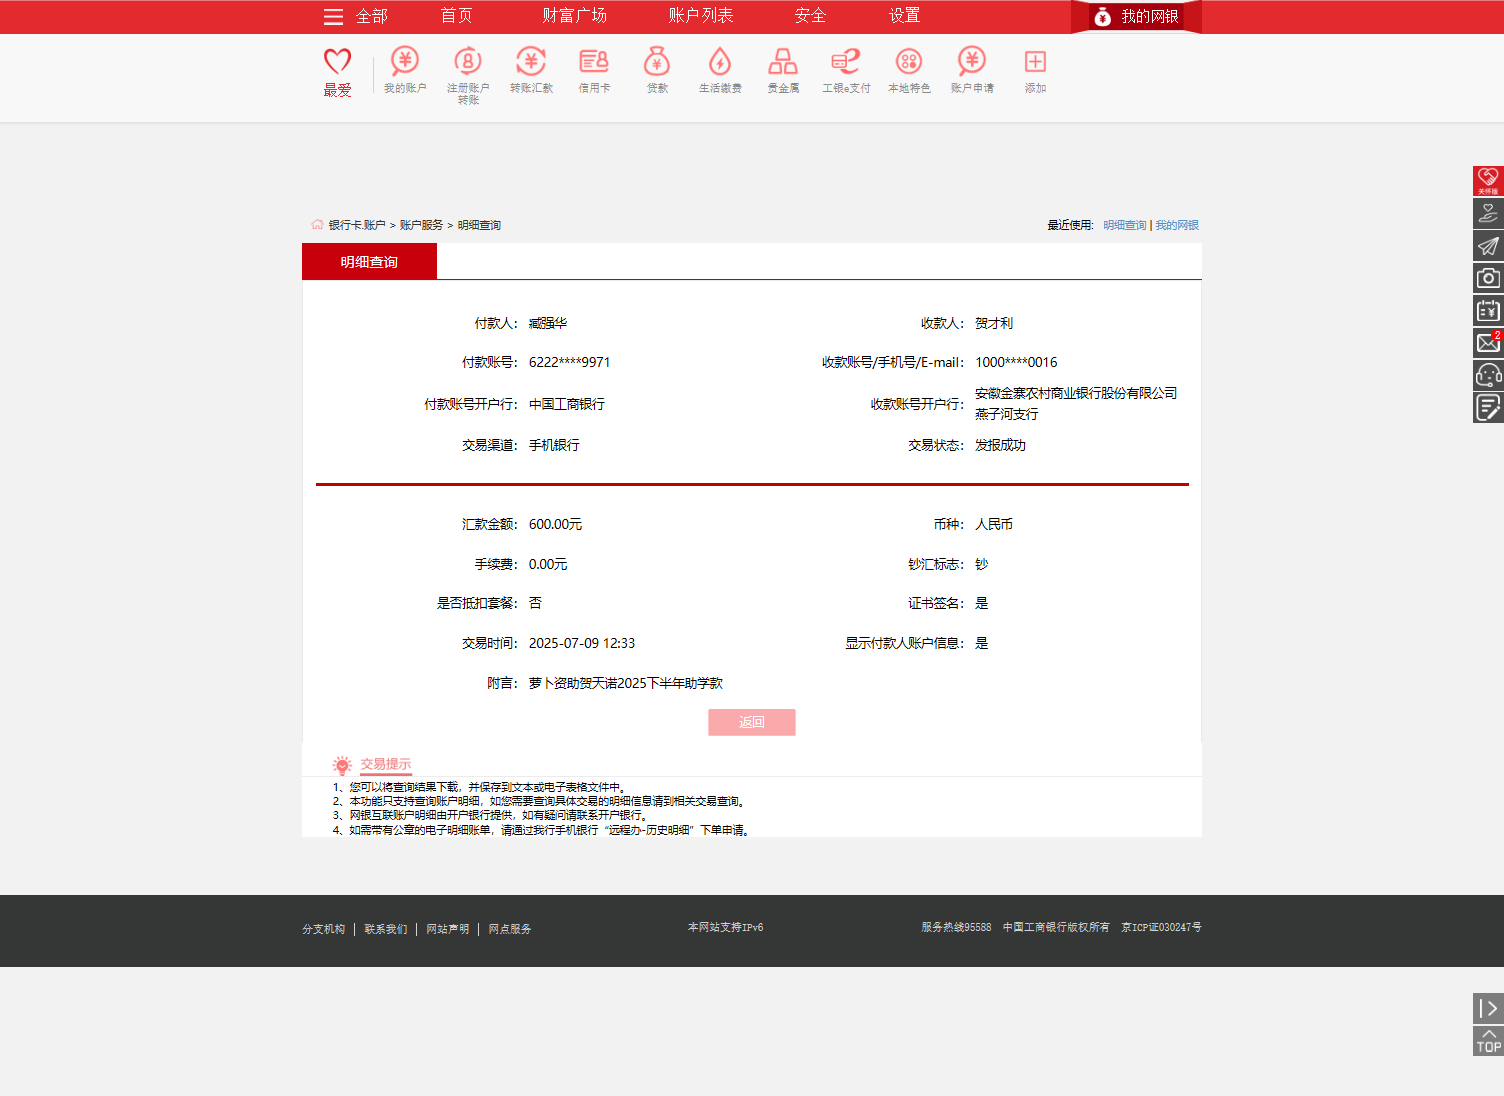Screen dimensions: 1504x1096
Task: Click the 添加 plus icon
Action: 1035,61
